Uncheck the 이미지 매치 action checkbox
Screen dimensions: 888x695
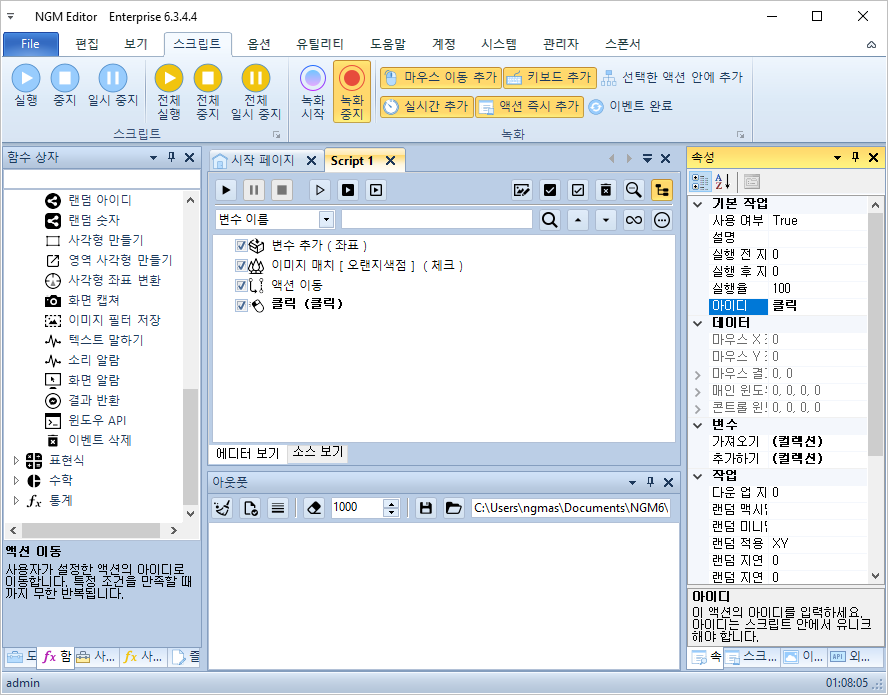click(x=241, y=265)
